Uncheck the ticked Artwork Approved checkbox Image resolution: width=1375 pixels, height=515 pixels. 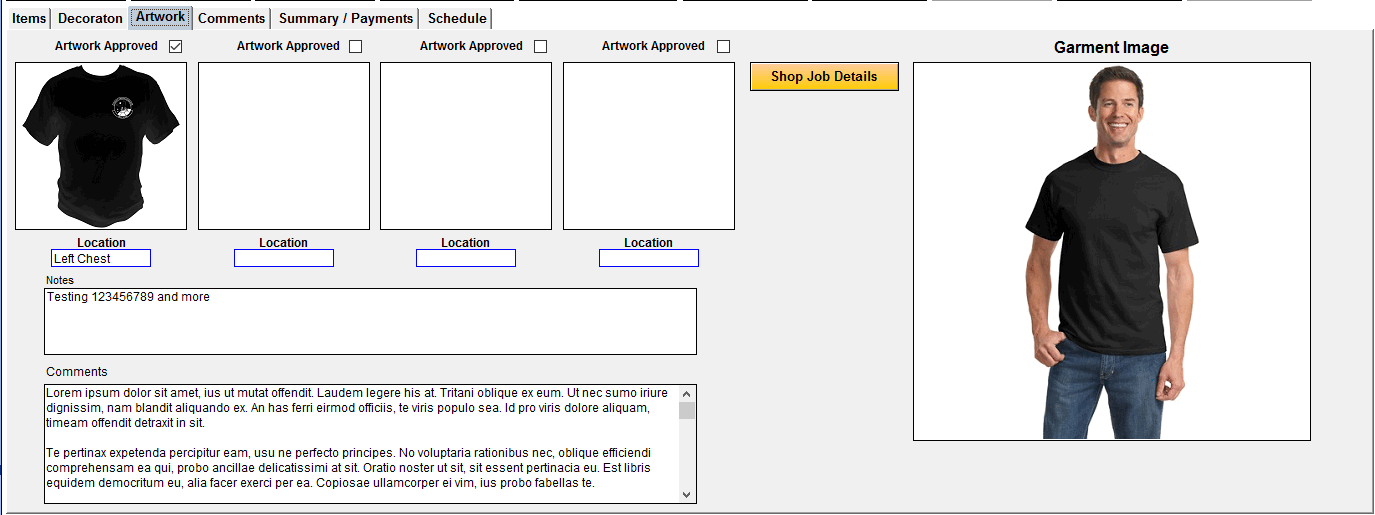[176, 46]
